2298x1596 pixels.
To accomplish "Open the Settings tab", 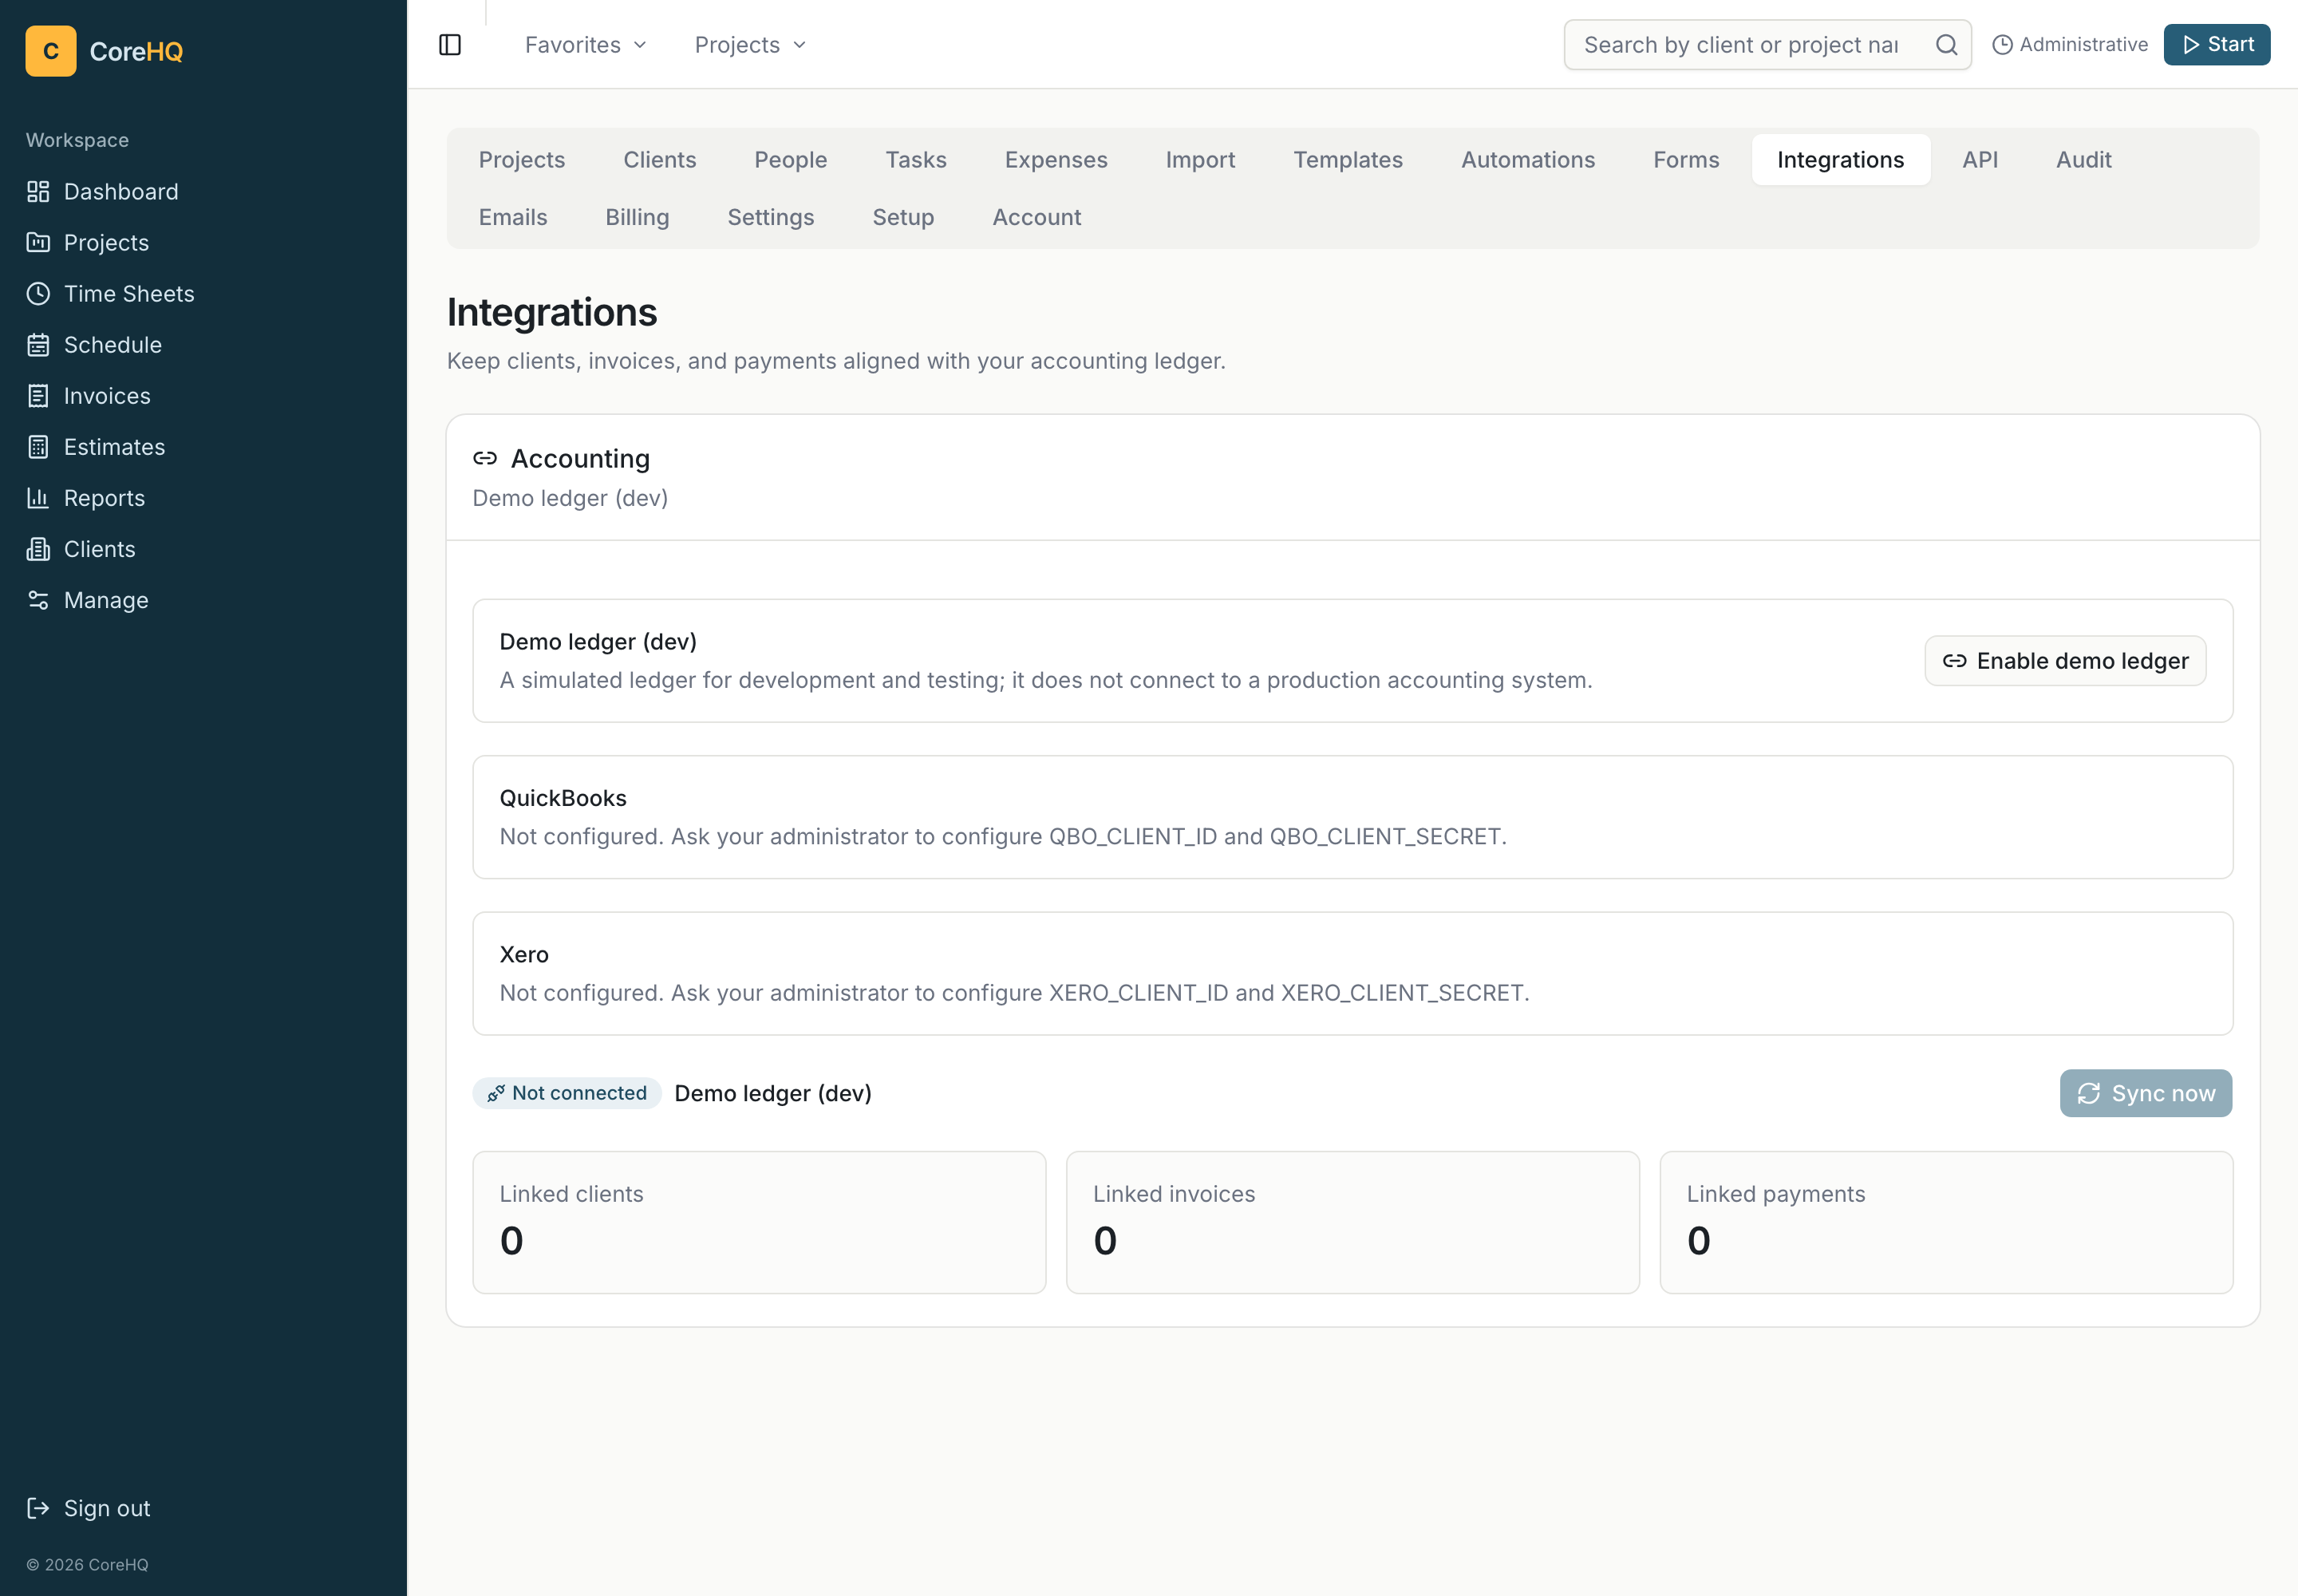I will click(770, 217).
